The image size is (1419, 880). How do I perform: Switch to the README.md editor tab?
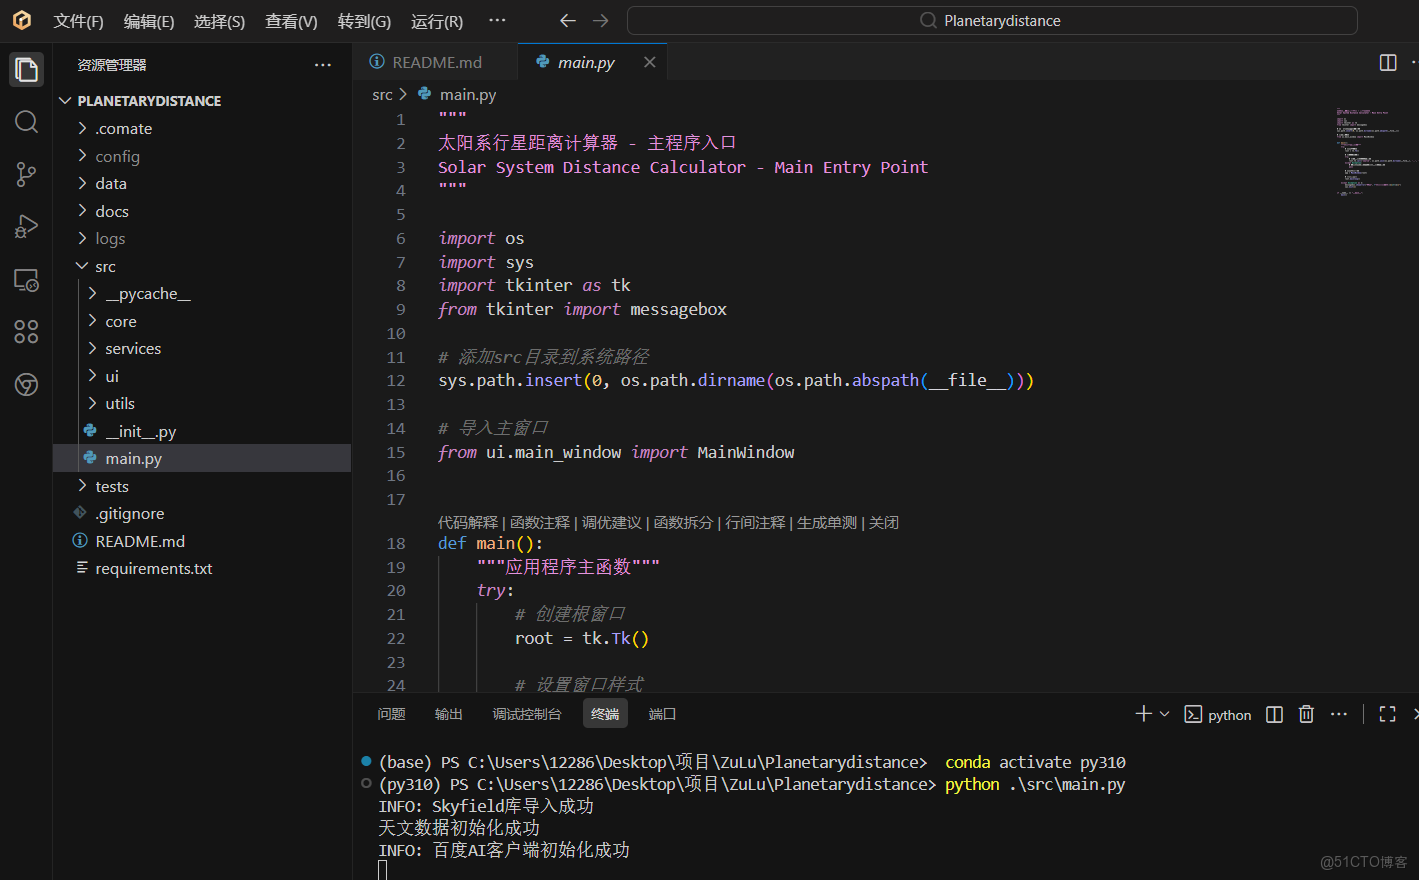click(436, 62)
